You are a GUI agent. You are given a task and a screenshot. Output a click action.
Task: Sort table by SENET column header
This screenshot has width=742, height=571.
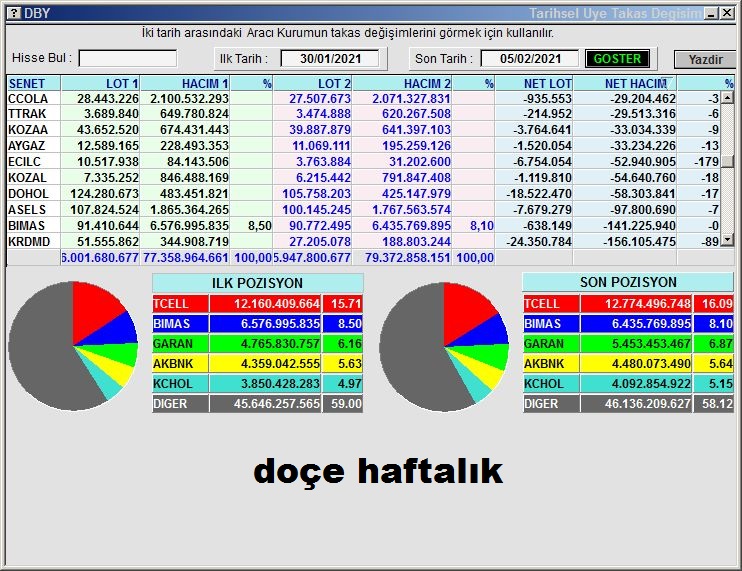click(x=34, y=83)
